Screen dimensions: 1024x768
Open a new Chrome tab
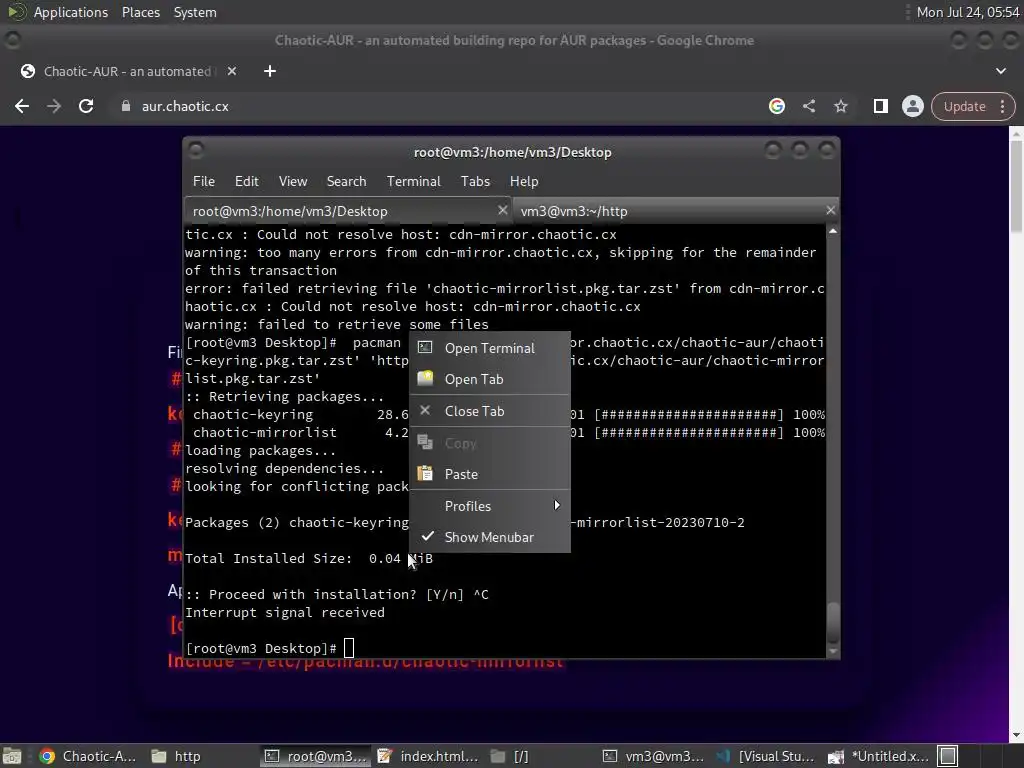[270, 71]
